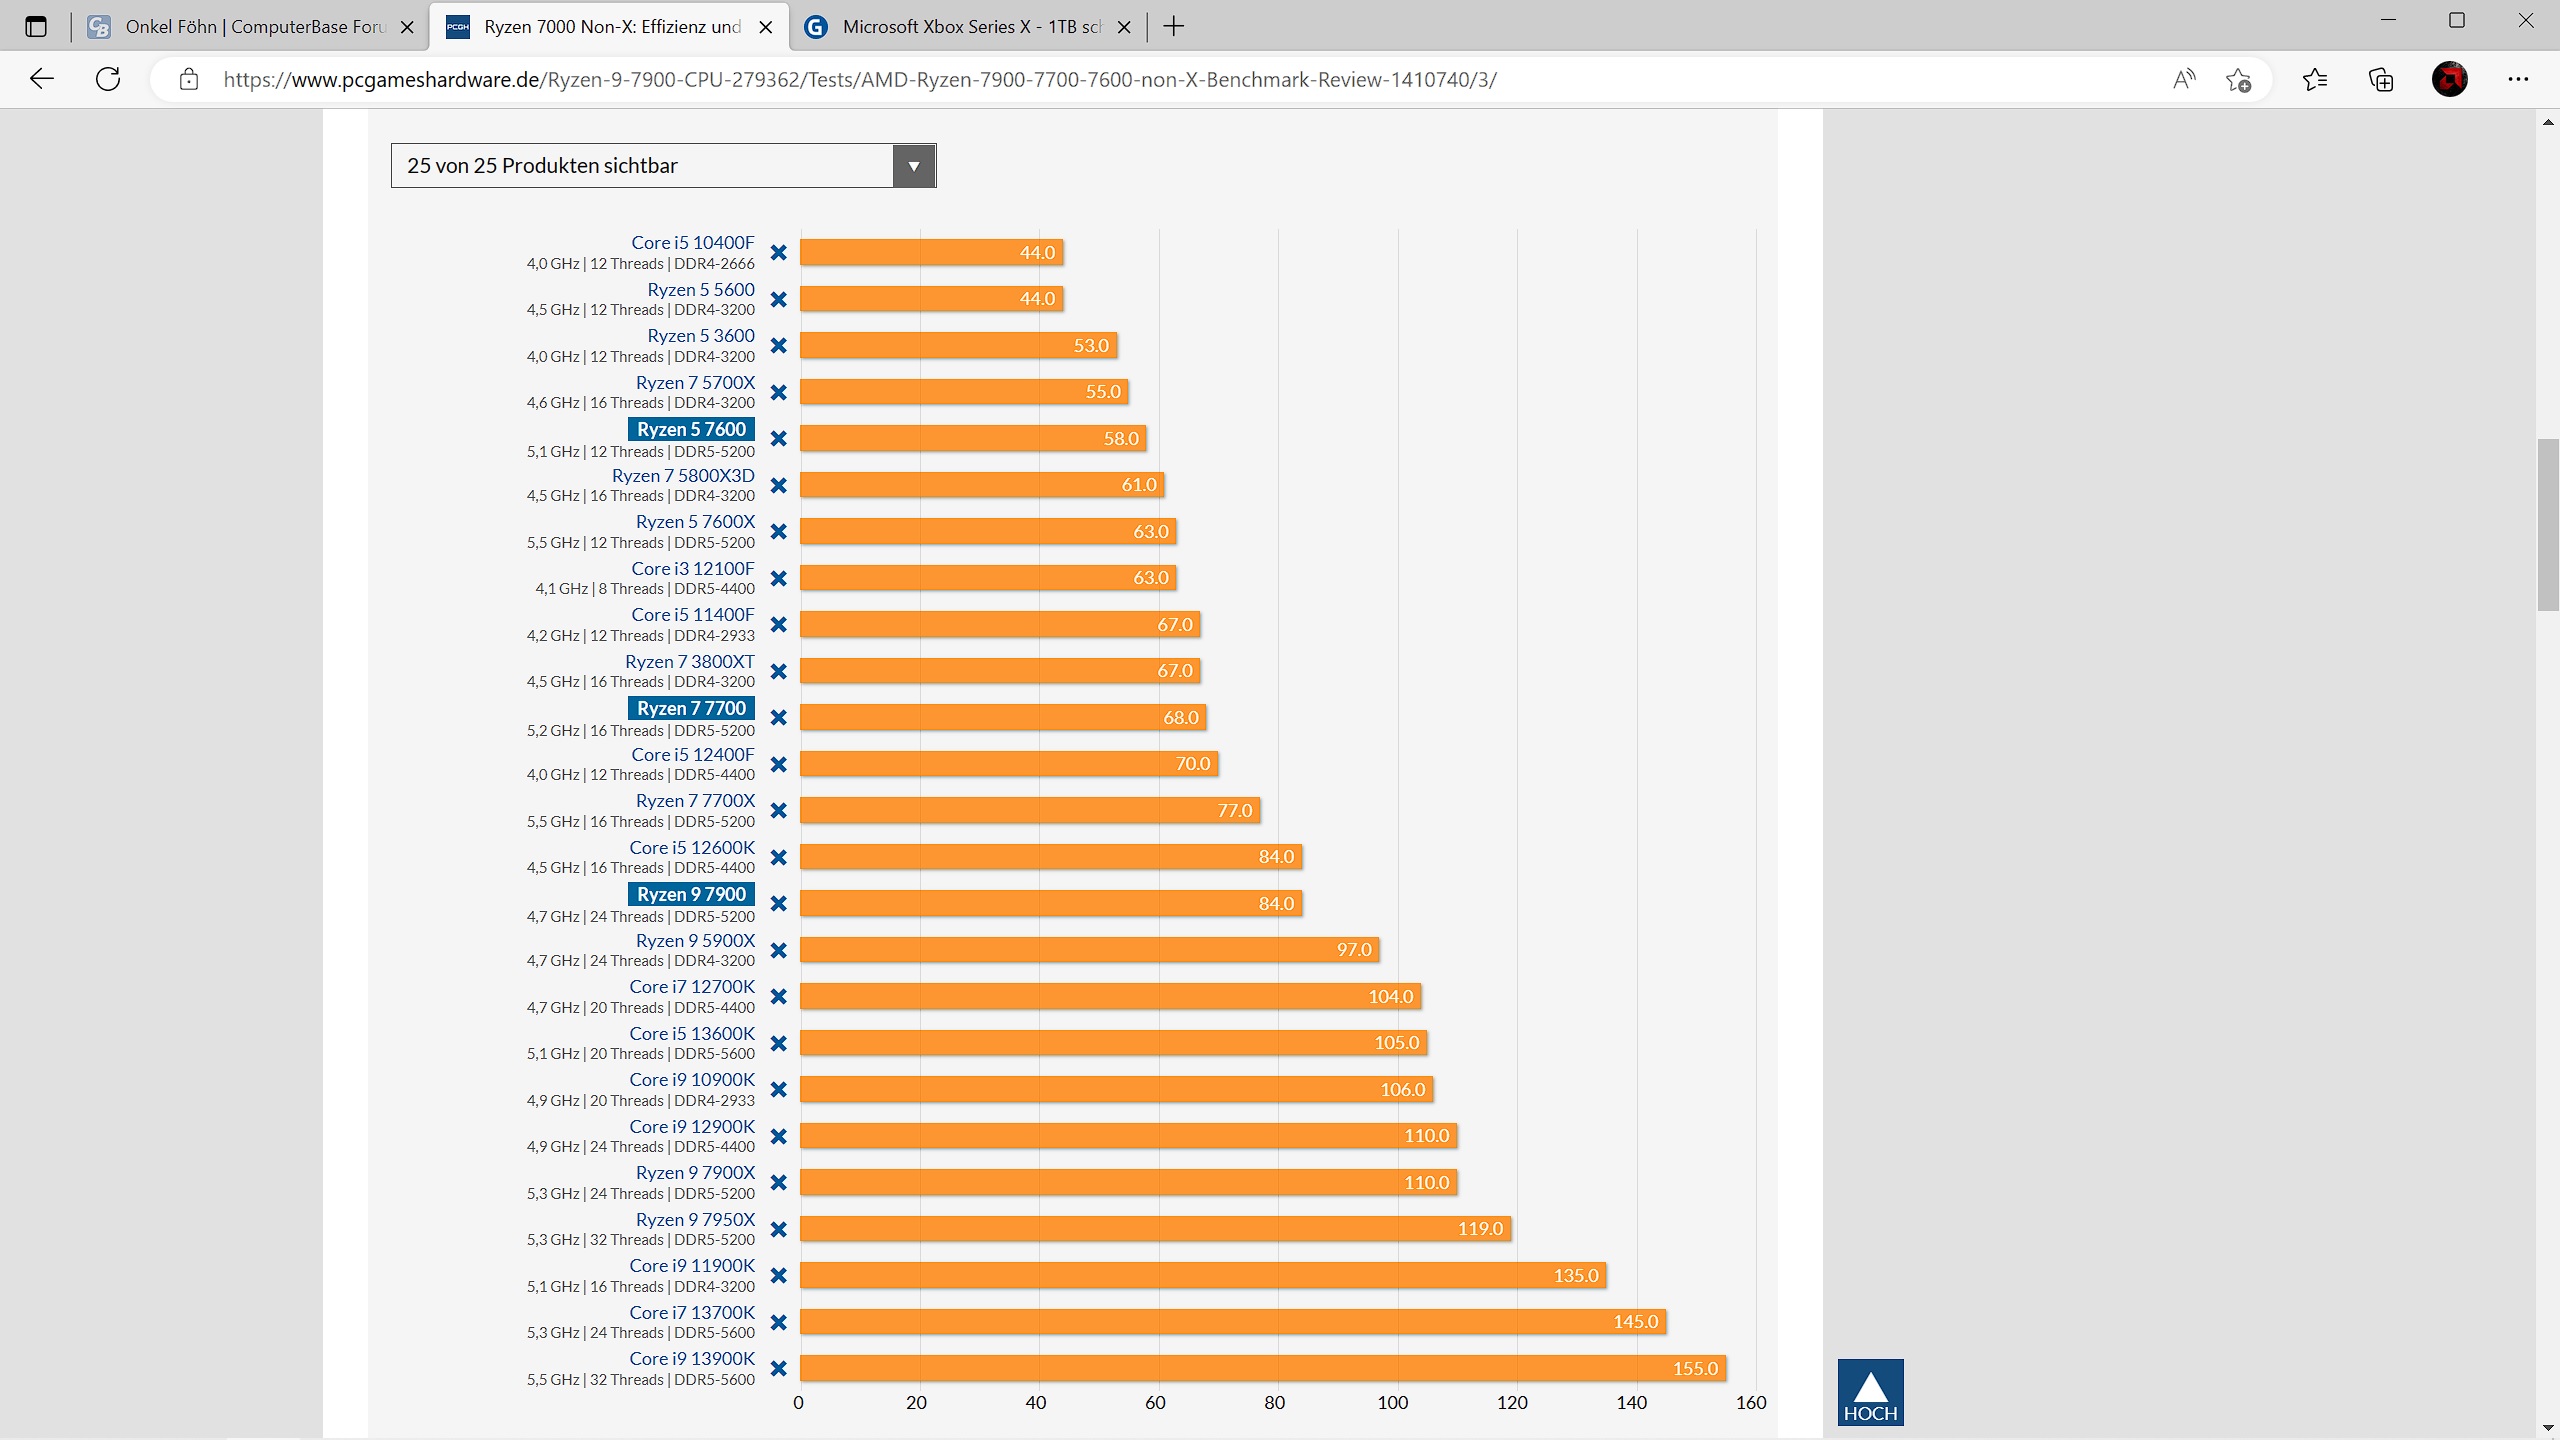Add page to favorites star icon
Viewport: 2560px width, 1440px height.
point(2239,79)
